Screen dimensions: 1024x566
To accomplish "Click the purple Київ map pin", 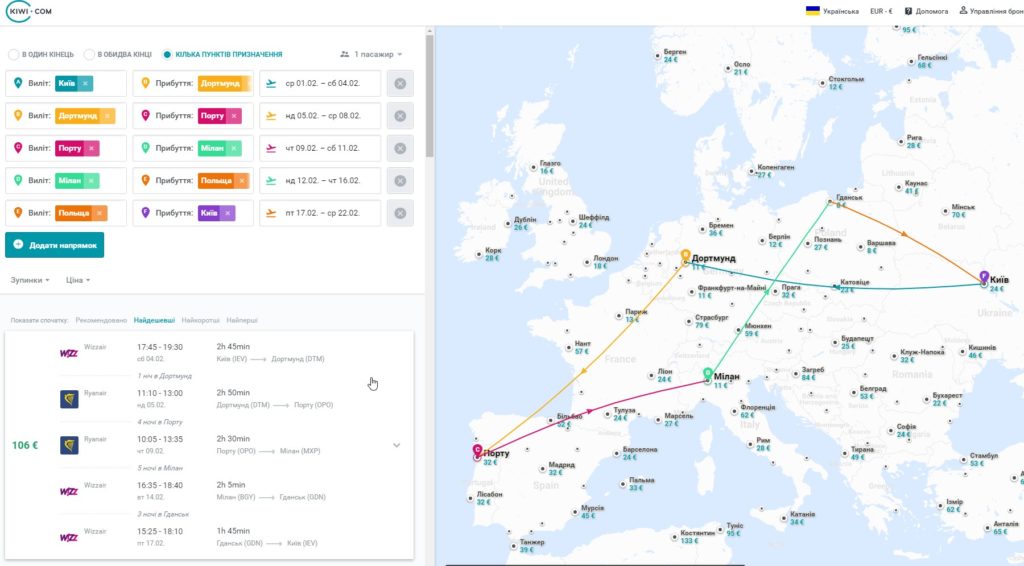I will (x=984, y=277).
